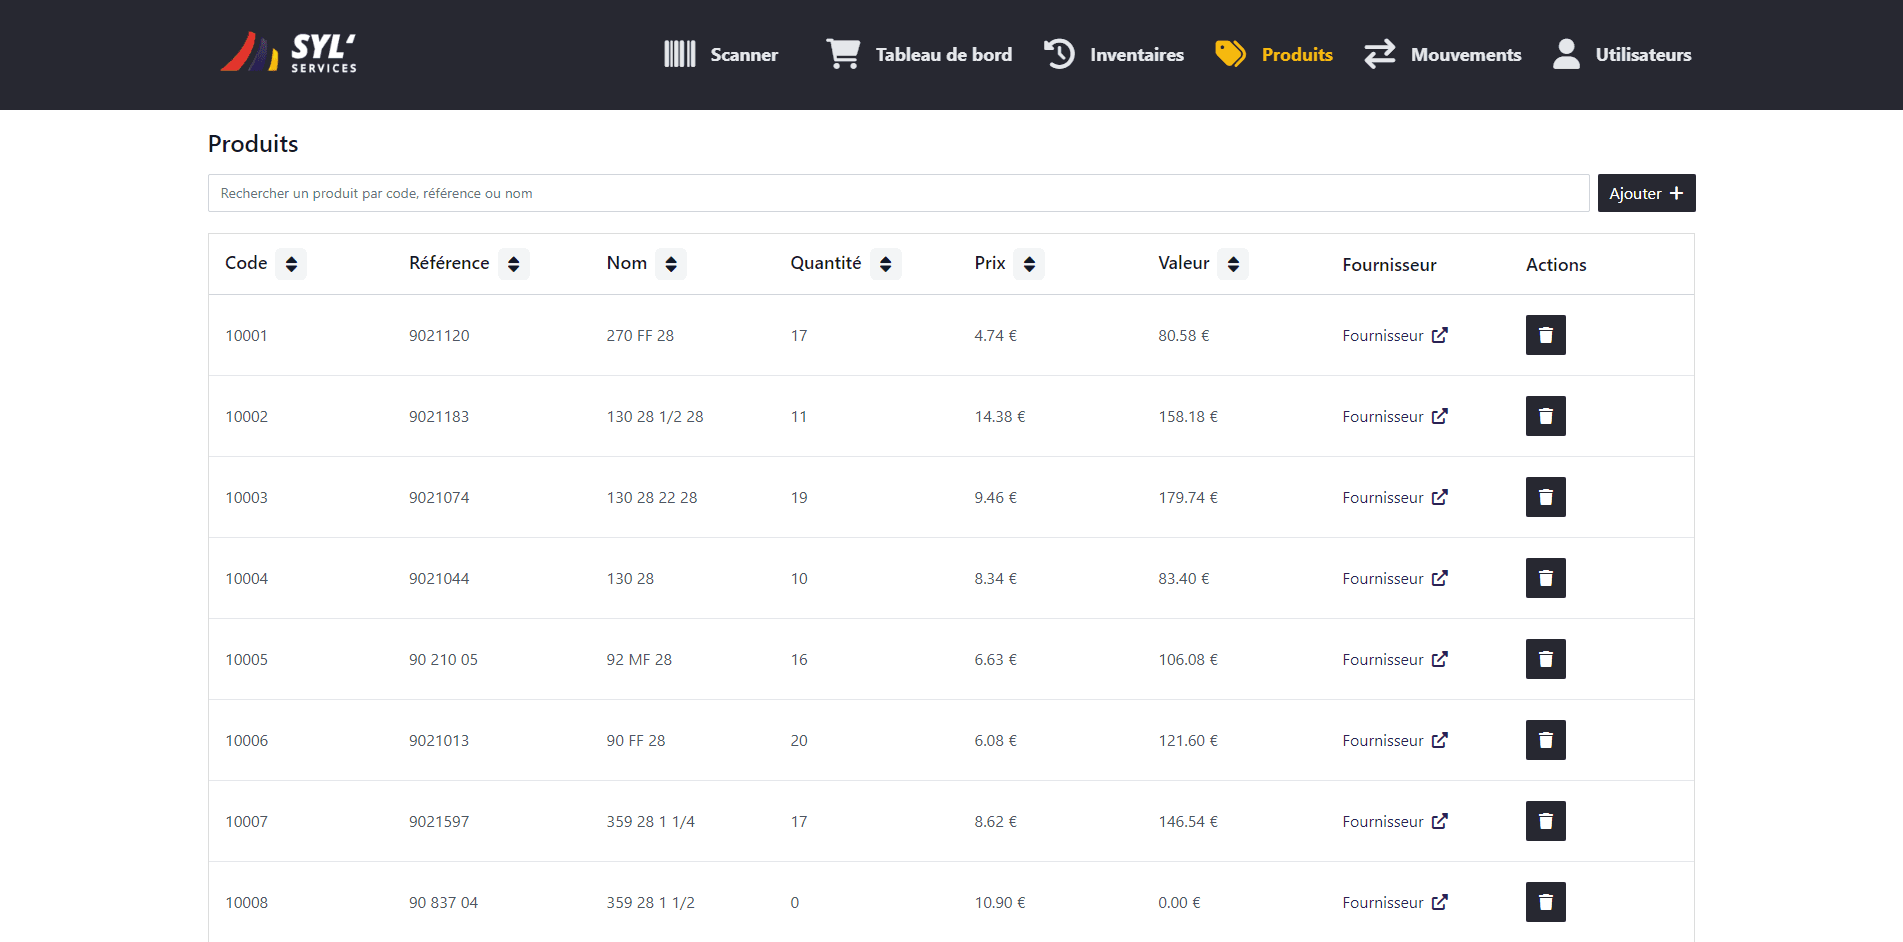
Task: Focus the product search field
Action: click(x=898, y=193)
